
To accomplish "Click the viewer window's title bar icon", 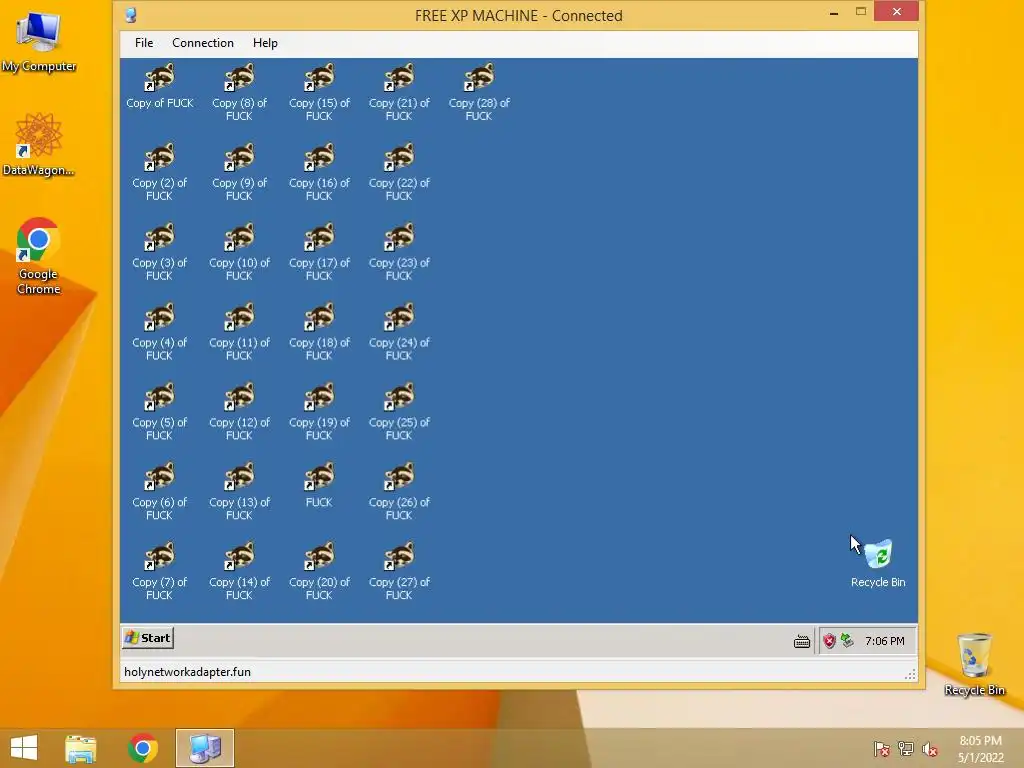I will tap(131, 15).
